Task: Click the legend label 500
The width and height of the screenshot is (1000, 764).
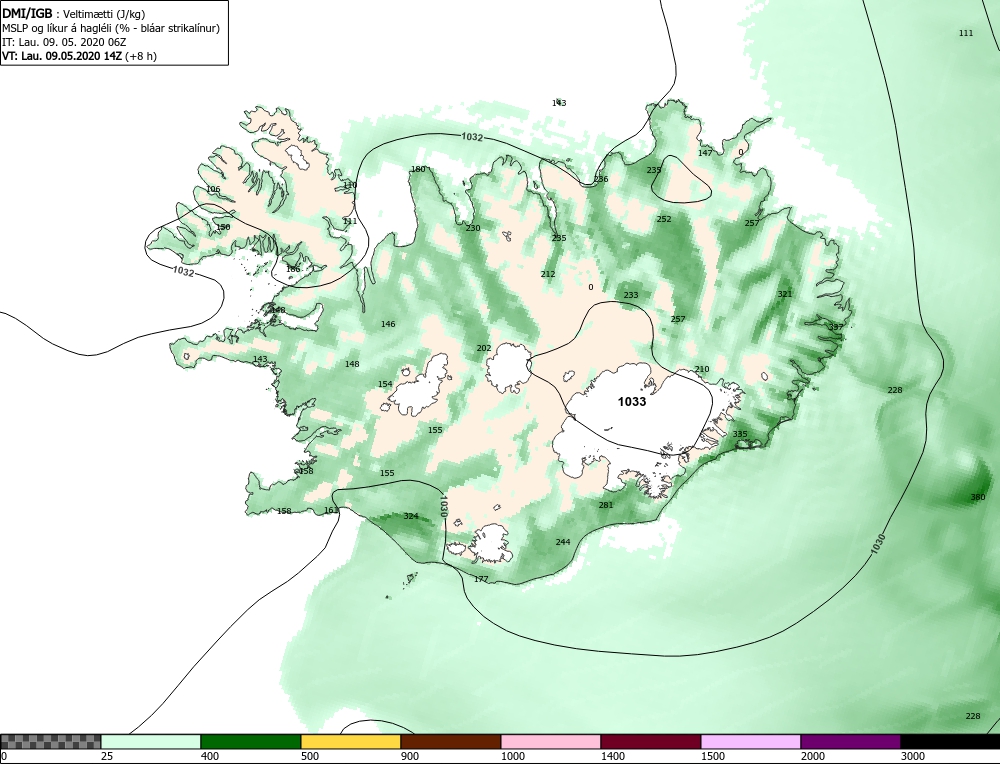Action: (x=310, y=756)
